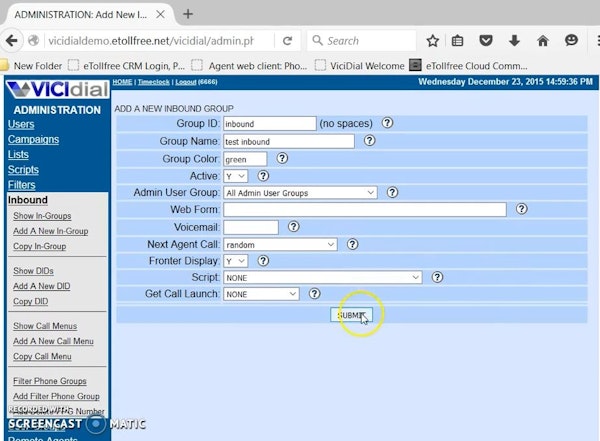Open help icon for Voicemail

tap(293, 227)
